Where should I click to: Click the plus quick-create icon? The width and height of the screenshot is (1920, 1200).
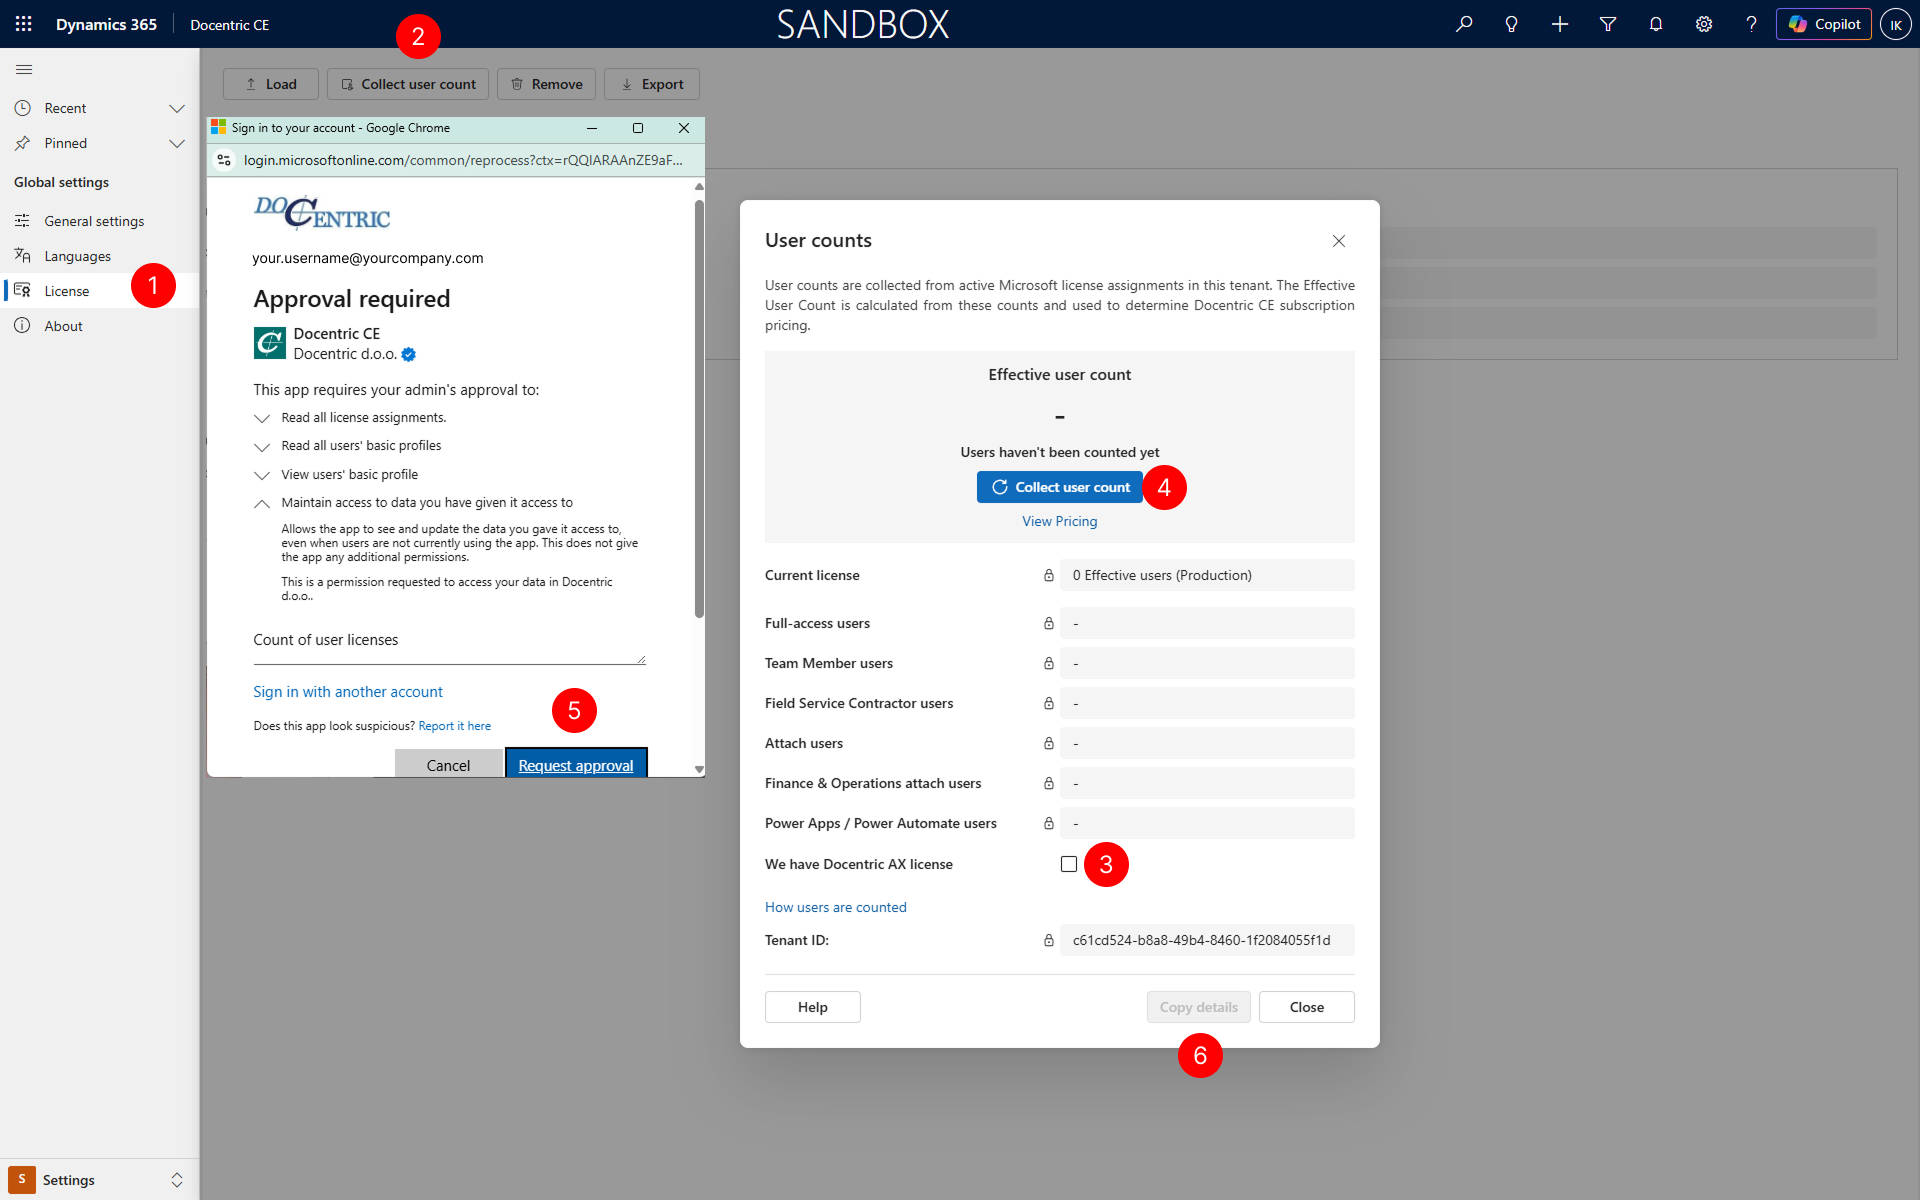pos(1560,24)
